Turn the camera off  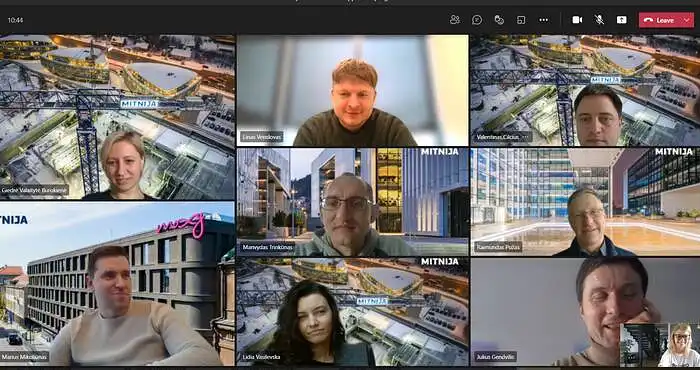tap(577, 20)
